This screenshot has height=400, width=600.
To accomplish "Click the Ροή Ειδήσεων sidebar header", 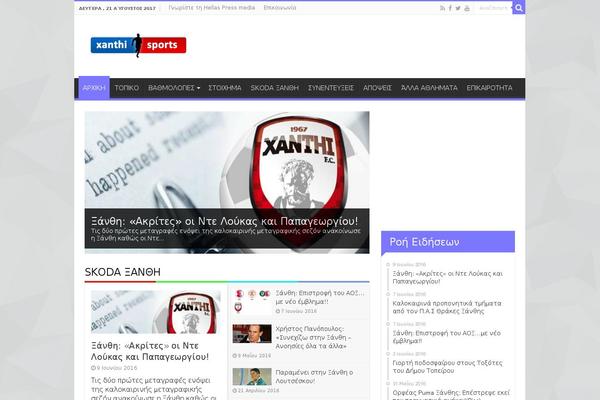I will pos(448,242).
